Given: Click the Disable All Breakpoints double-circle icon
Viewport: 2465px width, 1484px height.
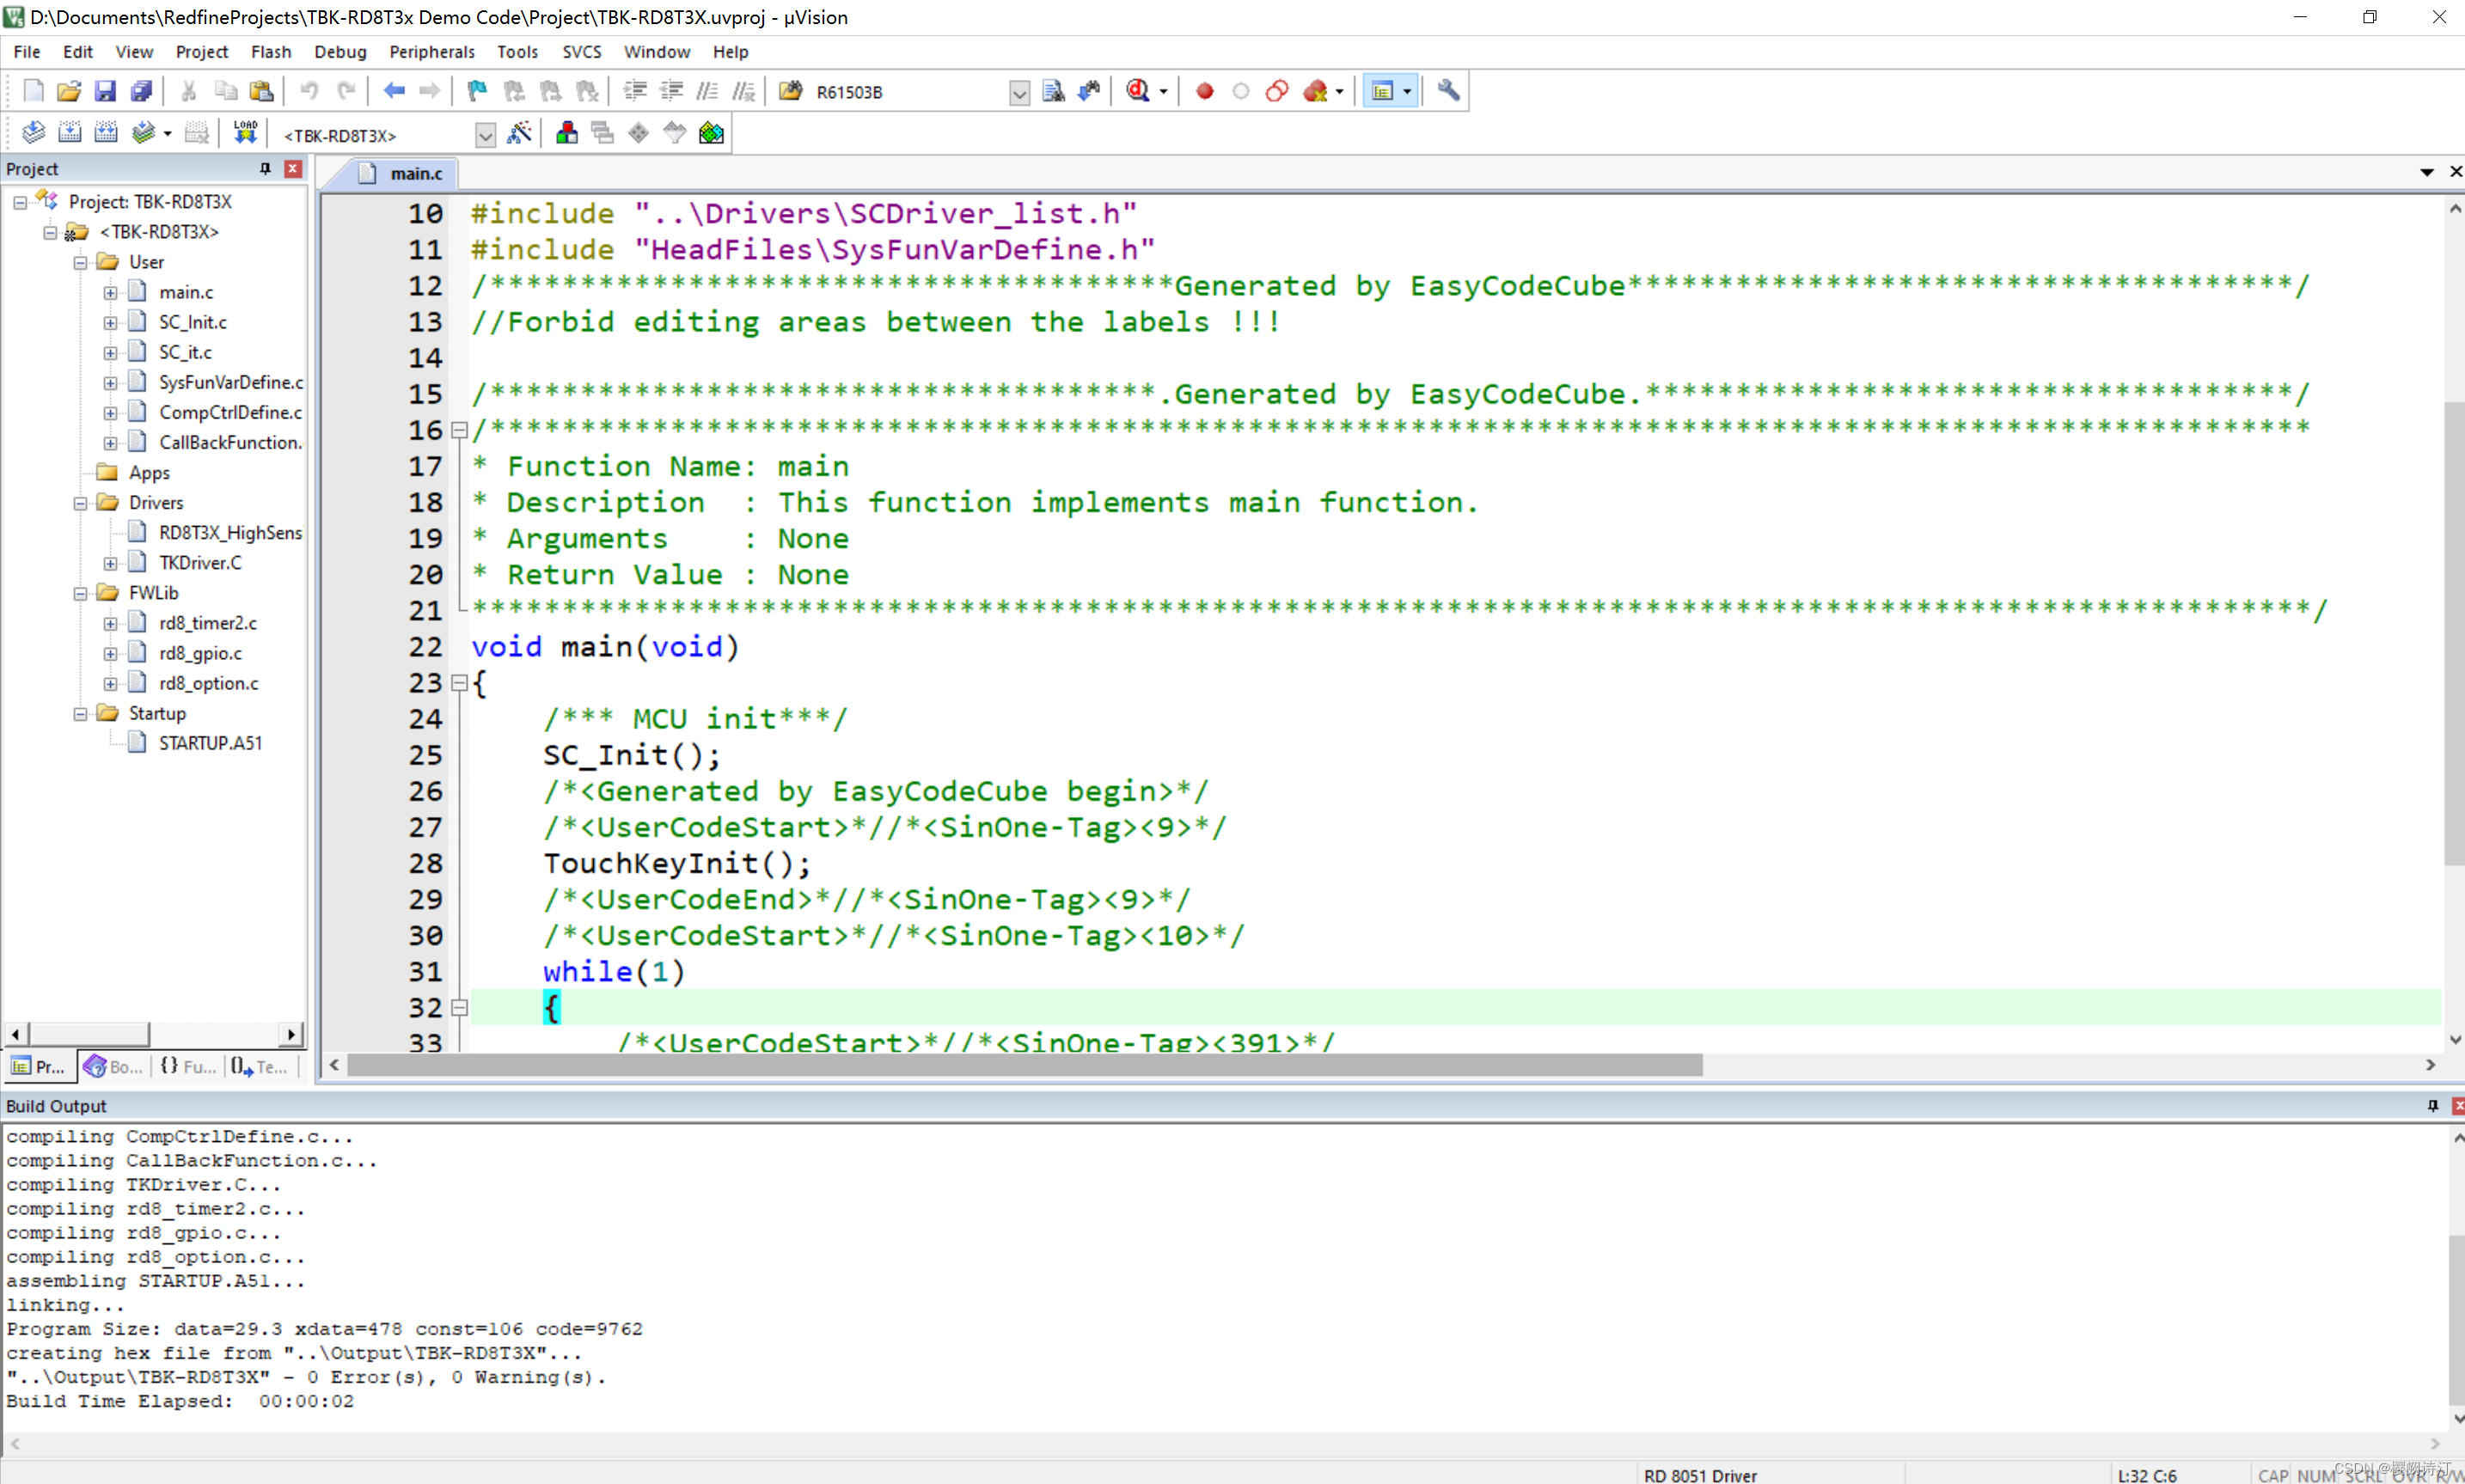Looking at the screenshot, I should tap(1277, 91).
